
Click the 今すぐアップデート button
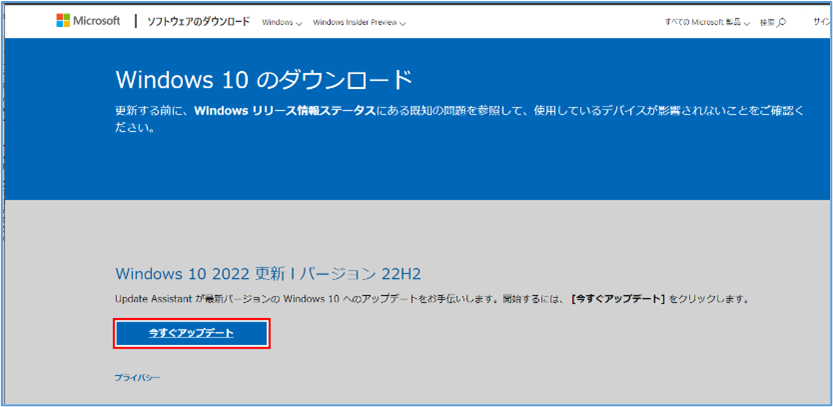pos(192,334)
